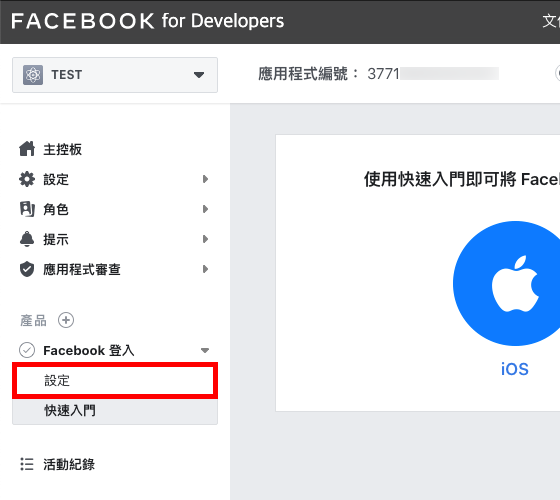The width and height of the screenshot is (560, 500).
Task: Expand the 提示 submenu arrow
Action: click(x=205, y=239)
